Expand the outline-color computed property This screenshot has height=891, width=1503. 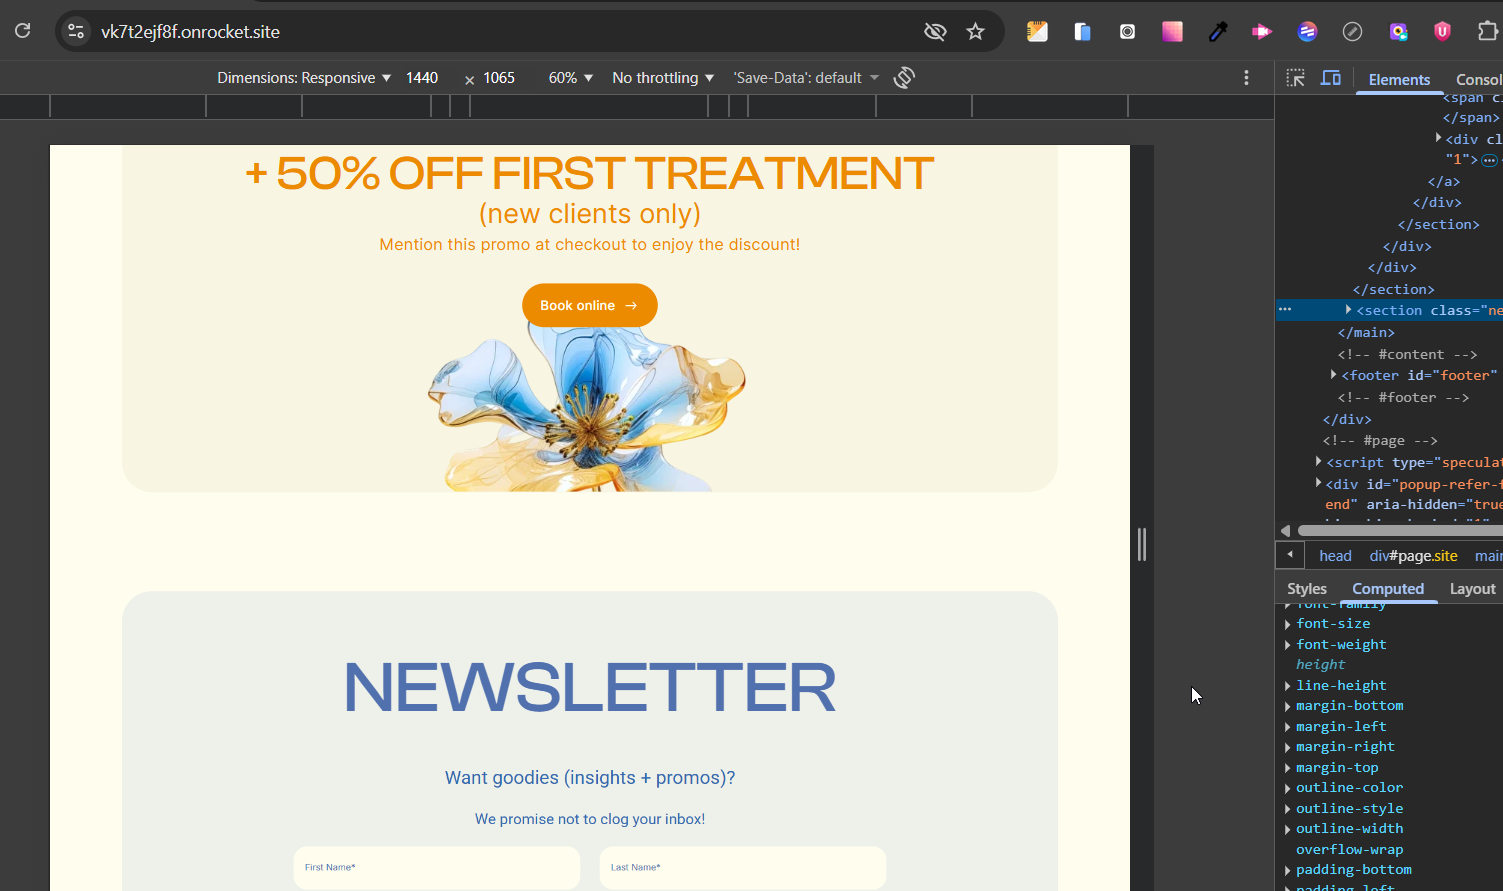(1288, 788)
